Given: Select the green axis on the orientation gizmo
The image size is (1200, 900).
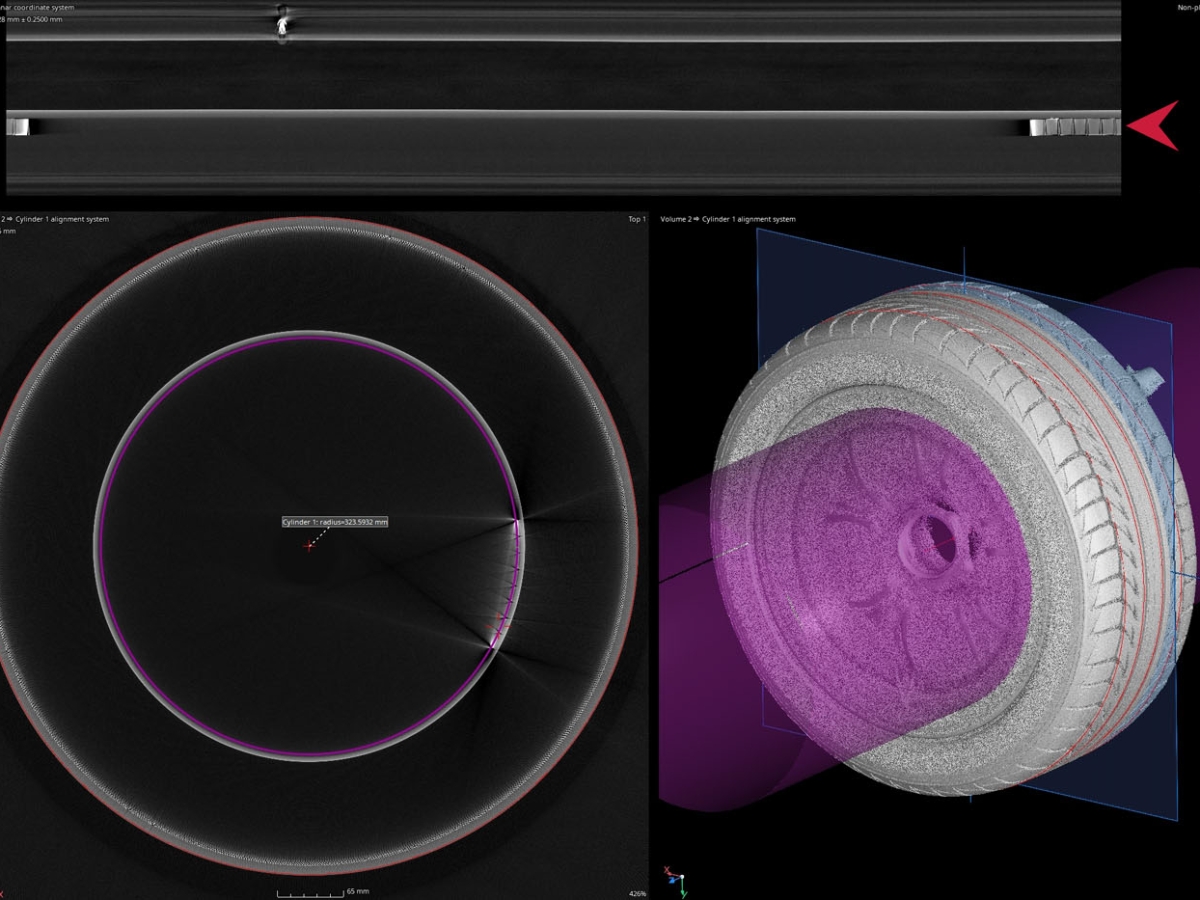Looking at the screenshot, I should pyautogui.click(x=683, y=891).
